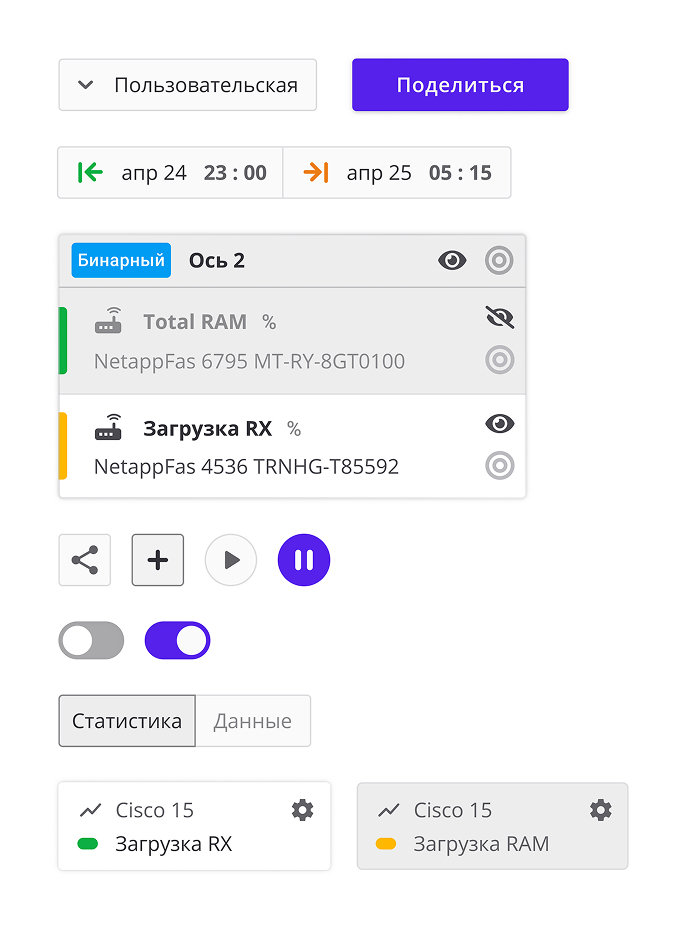The width and height of the screenshot is (687, 929).
Task: Open the Пользовательская dropdown
Action: pyautogui.click(x=188, y=85)
